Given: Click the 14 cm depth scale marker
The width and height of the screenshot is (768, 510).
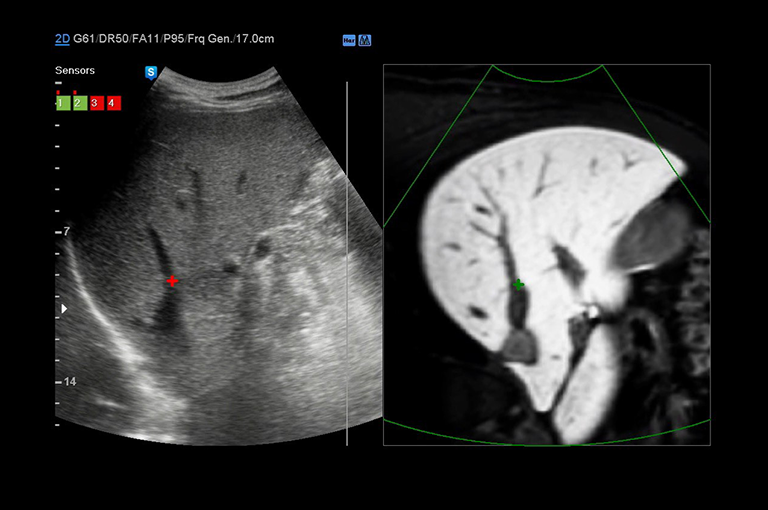Looking at the screenshot, I should [x=69, y=382].
